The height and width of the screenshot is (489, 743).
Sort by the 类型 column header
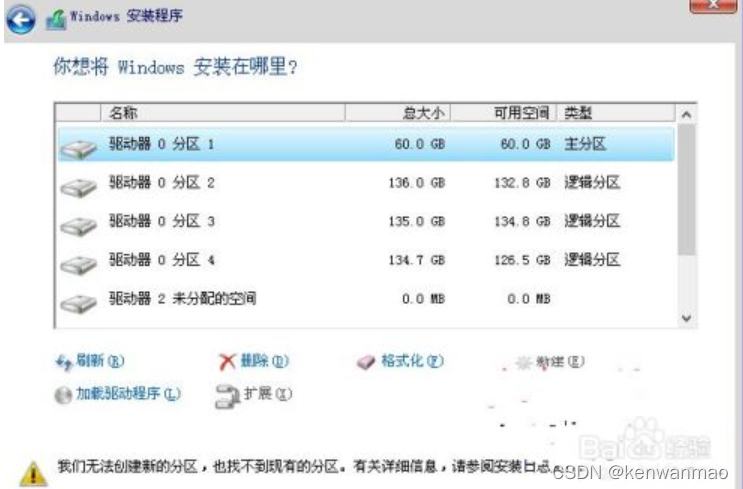[x=616, y=113]
